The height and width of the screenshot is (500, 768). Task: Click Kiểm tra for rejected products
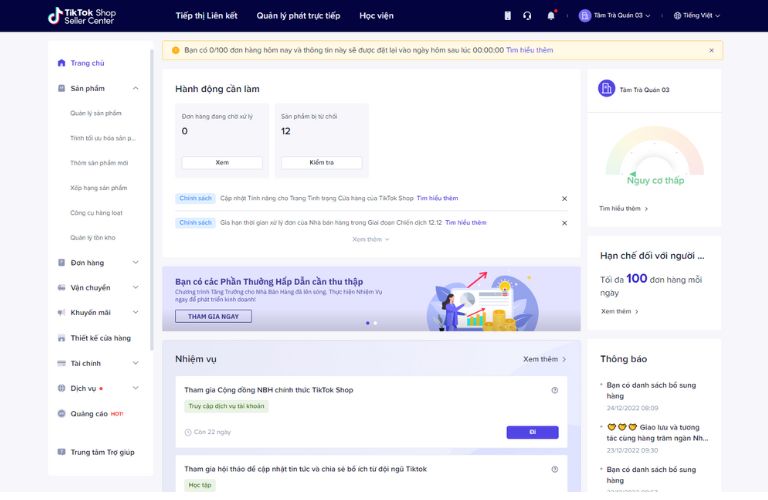tap(321, 162)
